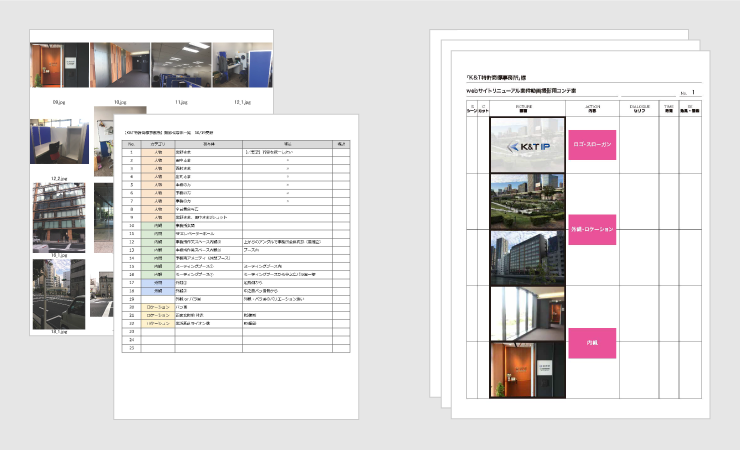Click the '人物' category cell in row 1
The width and height of the screenshot is (740, 450).
158,152
